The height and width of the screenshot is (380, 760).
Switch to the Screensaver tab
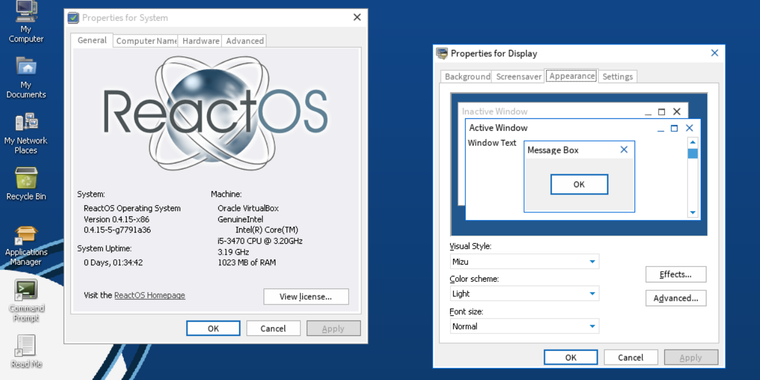click(x=519, y=77)
